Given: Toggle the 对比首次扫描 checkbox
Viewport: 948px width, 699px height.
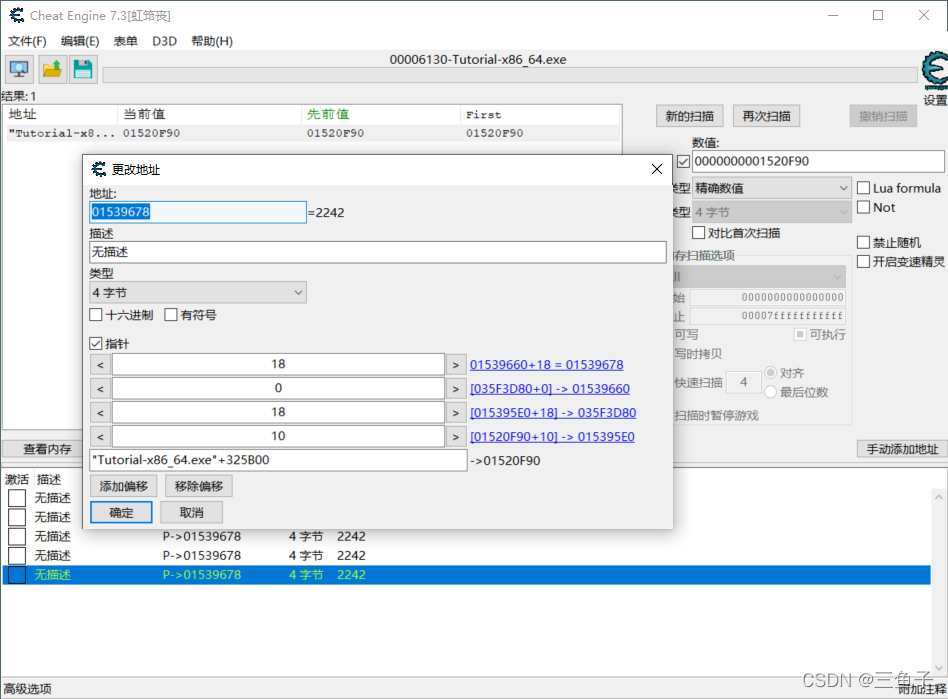Looking at the screenshot, I should click(x=698, y=233).
